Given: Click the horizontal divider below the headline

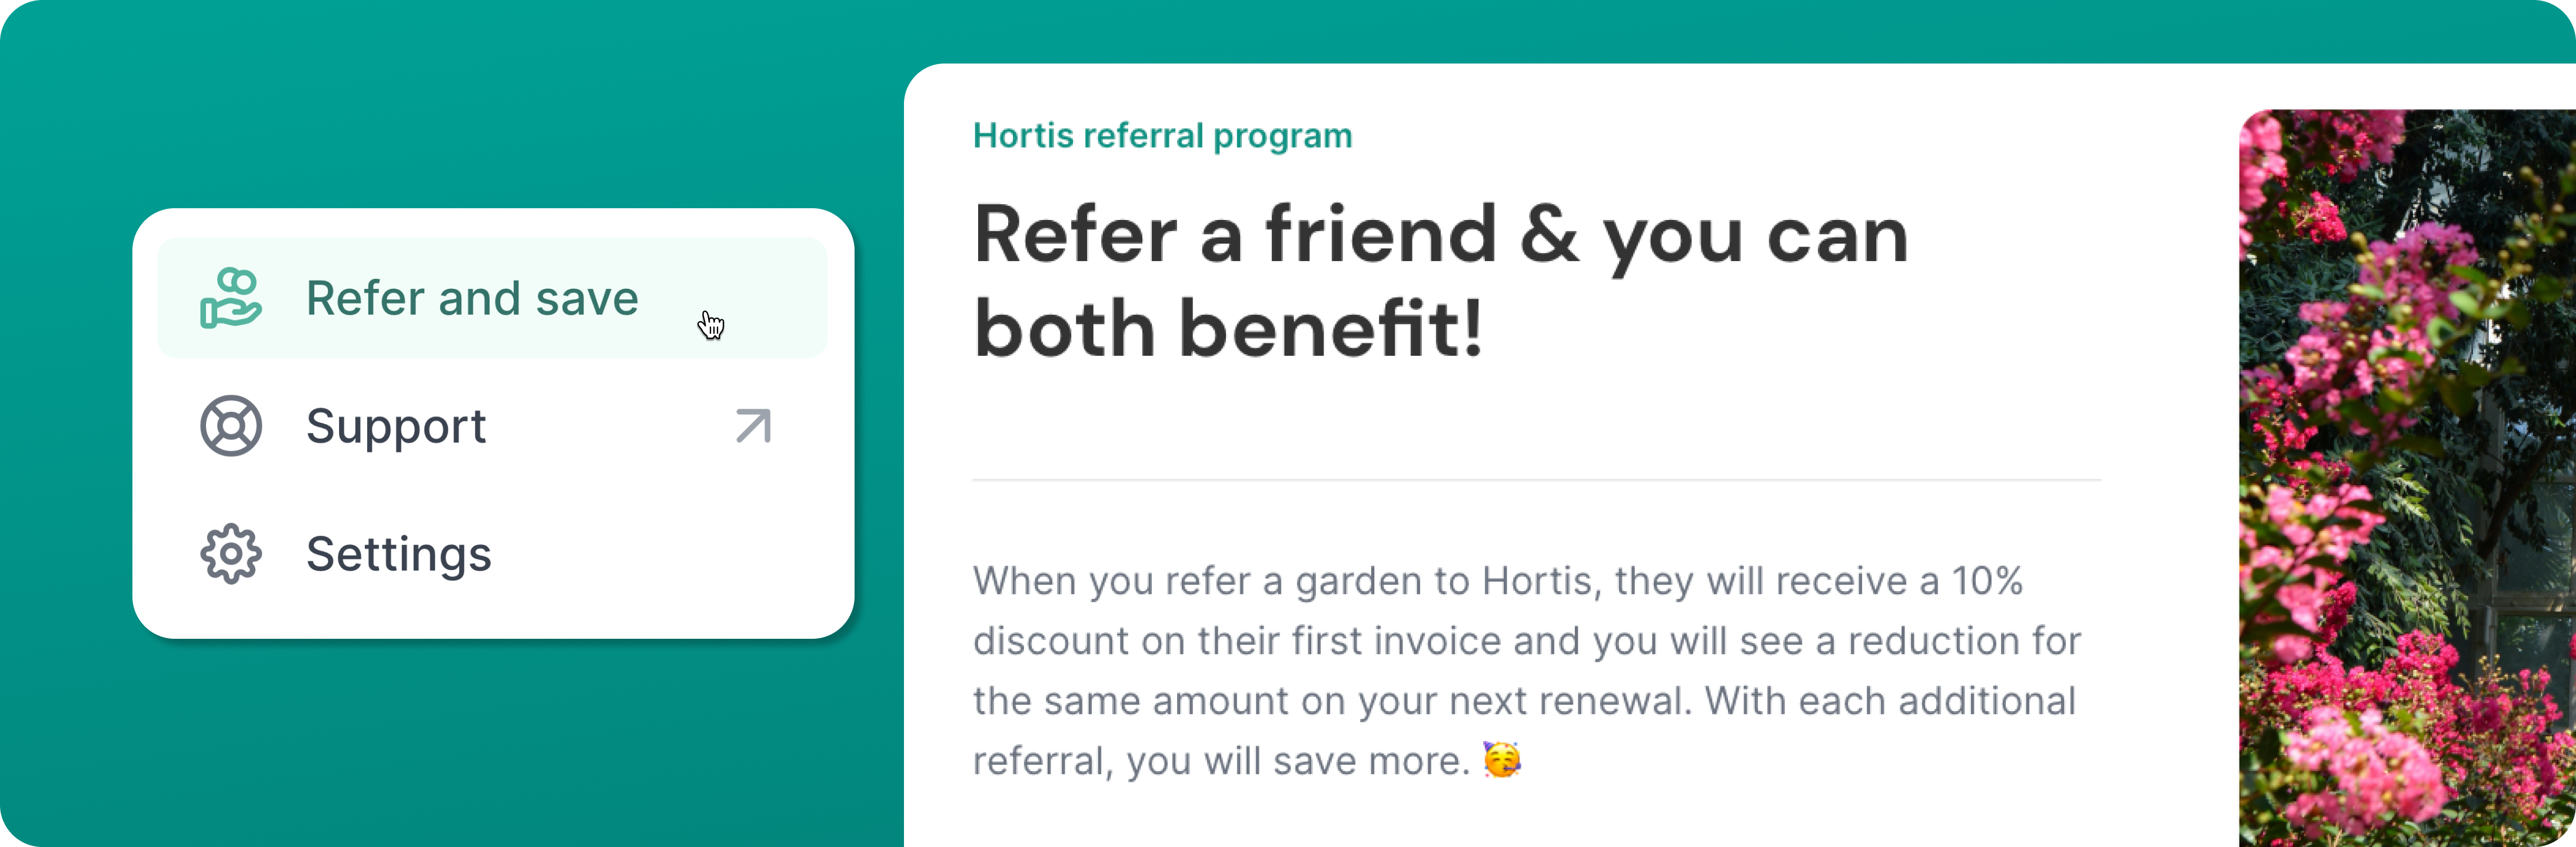Looking at the screenshot, I should [x=1537, y=480].
